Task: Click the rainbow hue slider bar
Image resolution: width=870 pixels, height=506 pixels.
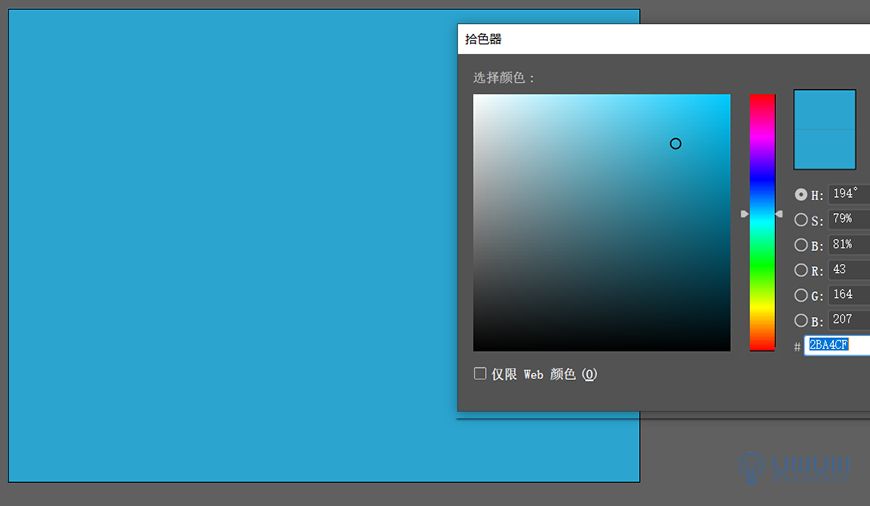Action: (x=762, y=222)
